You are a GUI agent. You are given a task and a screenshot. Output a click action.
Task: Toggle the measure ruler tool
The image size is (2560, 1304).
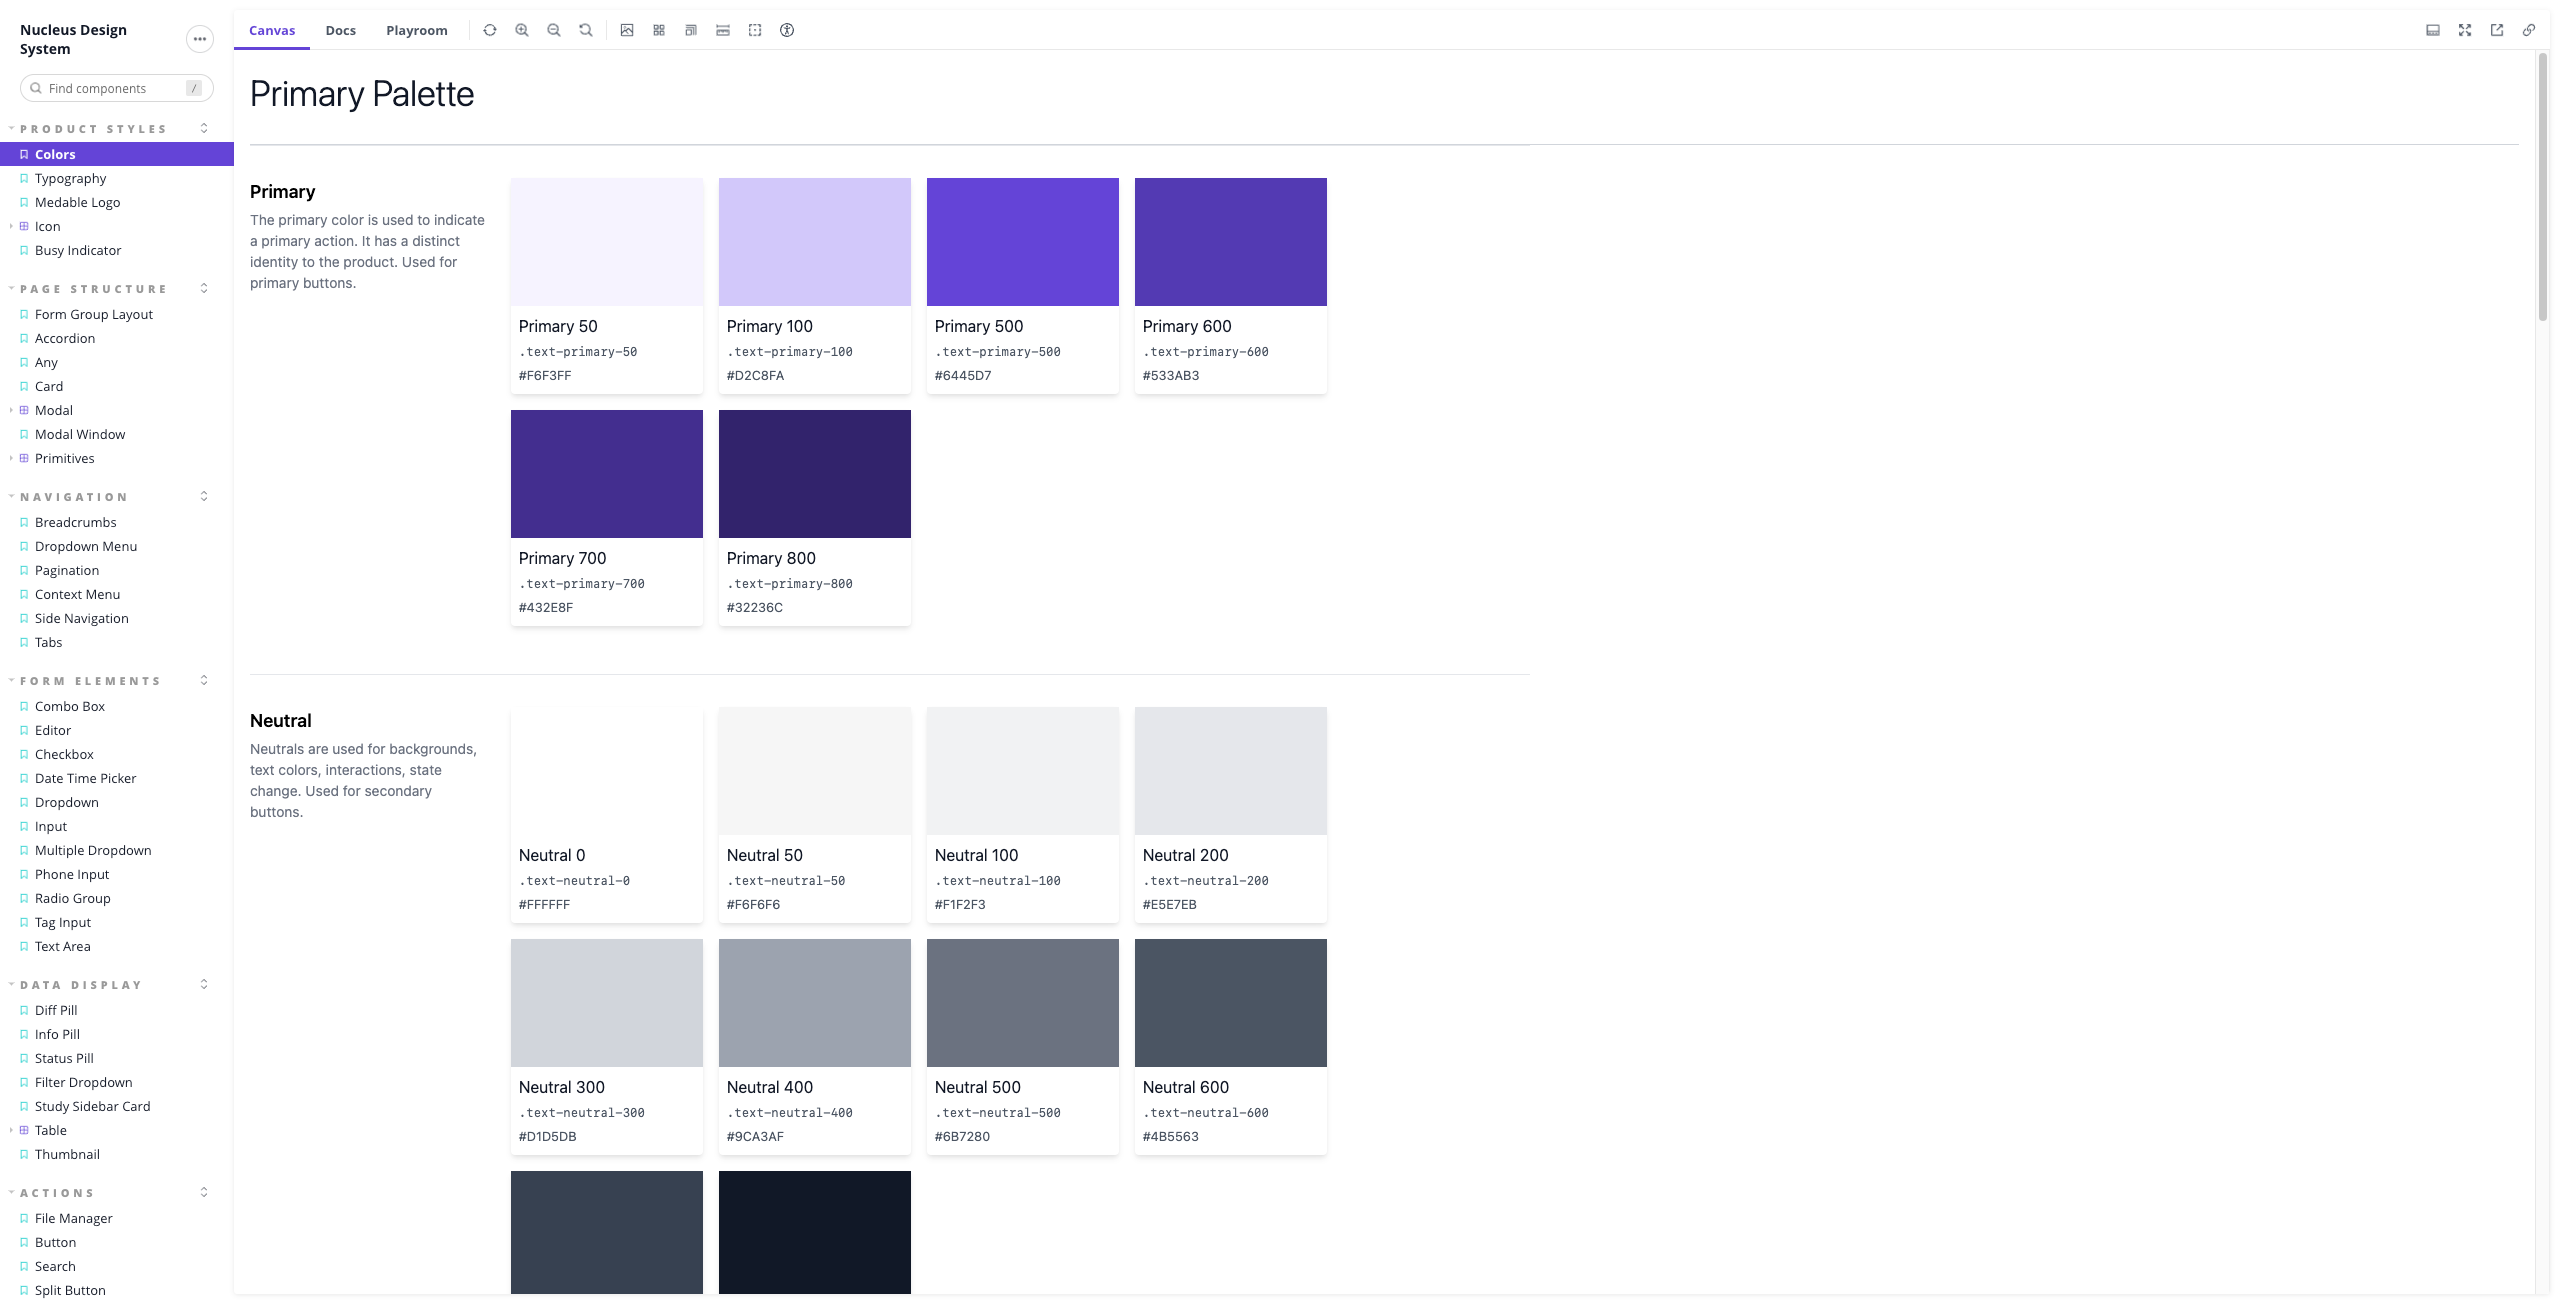[723, 30]
